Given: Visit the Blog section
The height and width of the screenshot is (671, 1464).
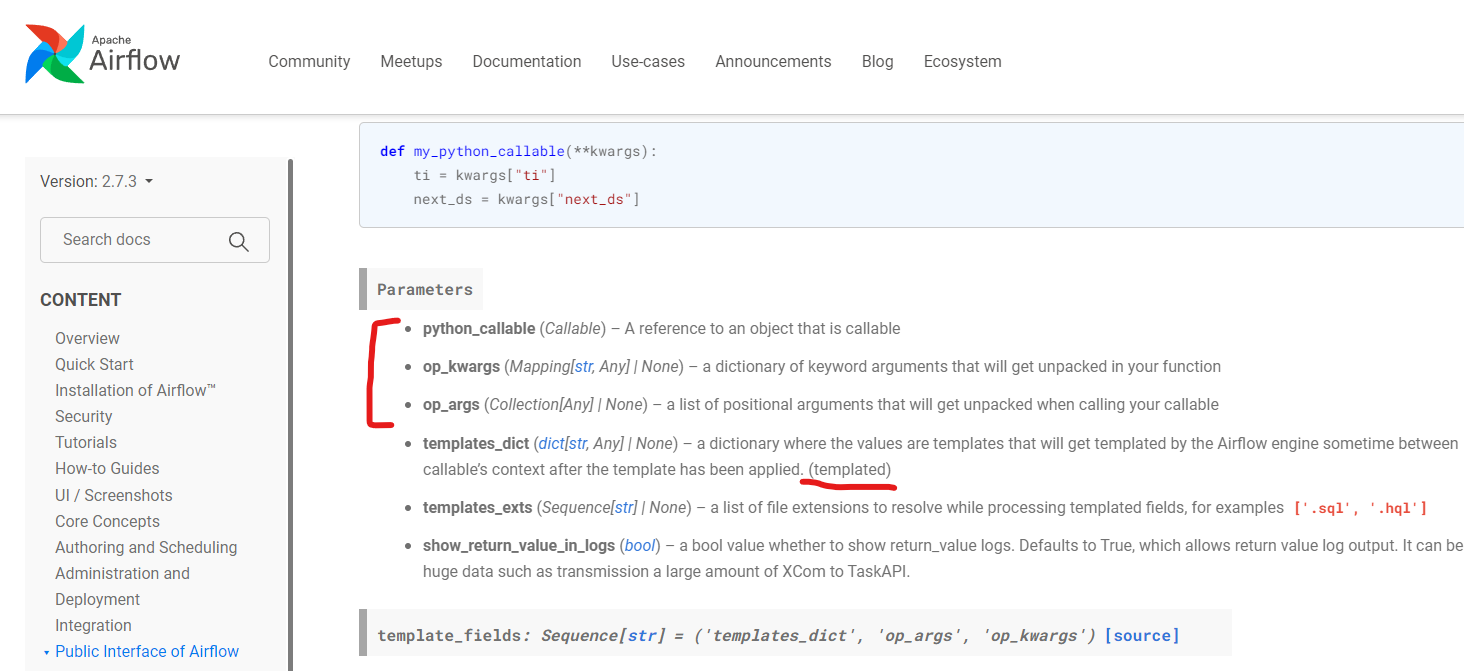Looking at the screenshot, I should tap(877, 61).
